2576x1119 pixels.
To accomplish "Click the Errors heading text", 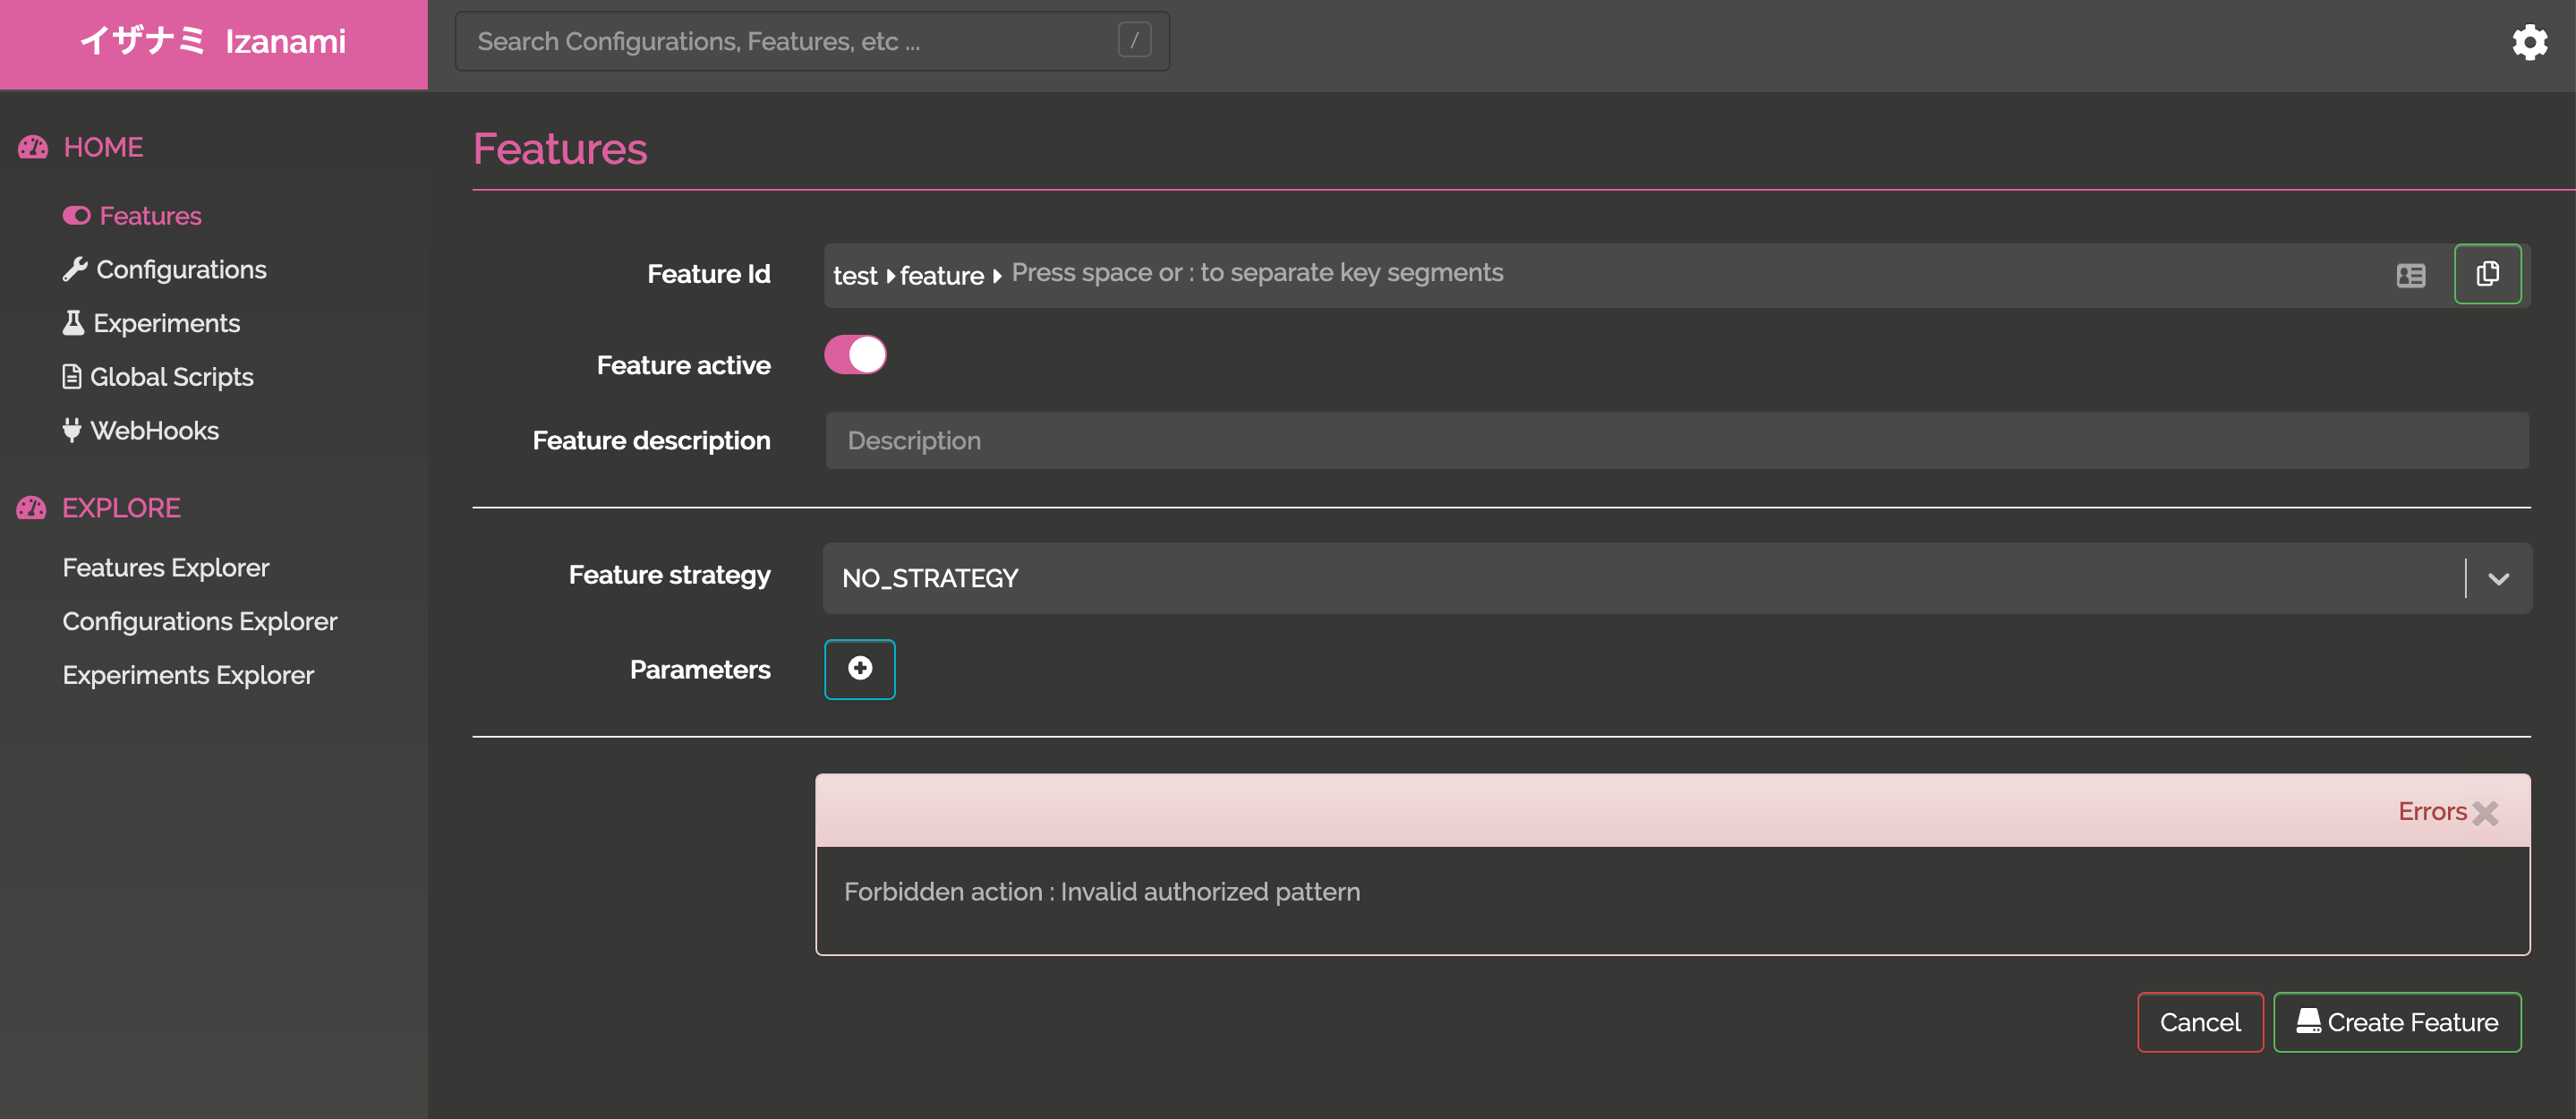I will click(x=2432, y=812).
